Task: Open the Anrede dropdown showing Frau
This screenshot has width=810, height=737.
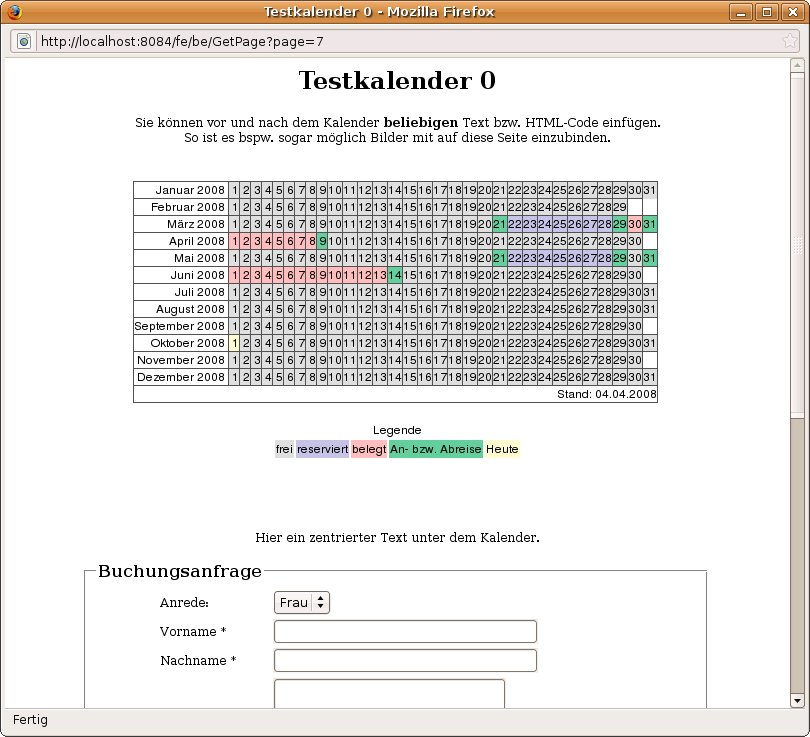Action: pos(301,602)
